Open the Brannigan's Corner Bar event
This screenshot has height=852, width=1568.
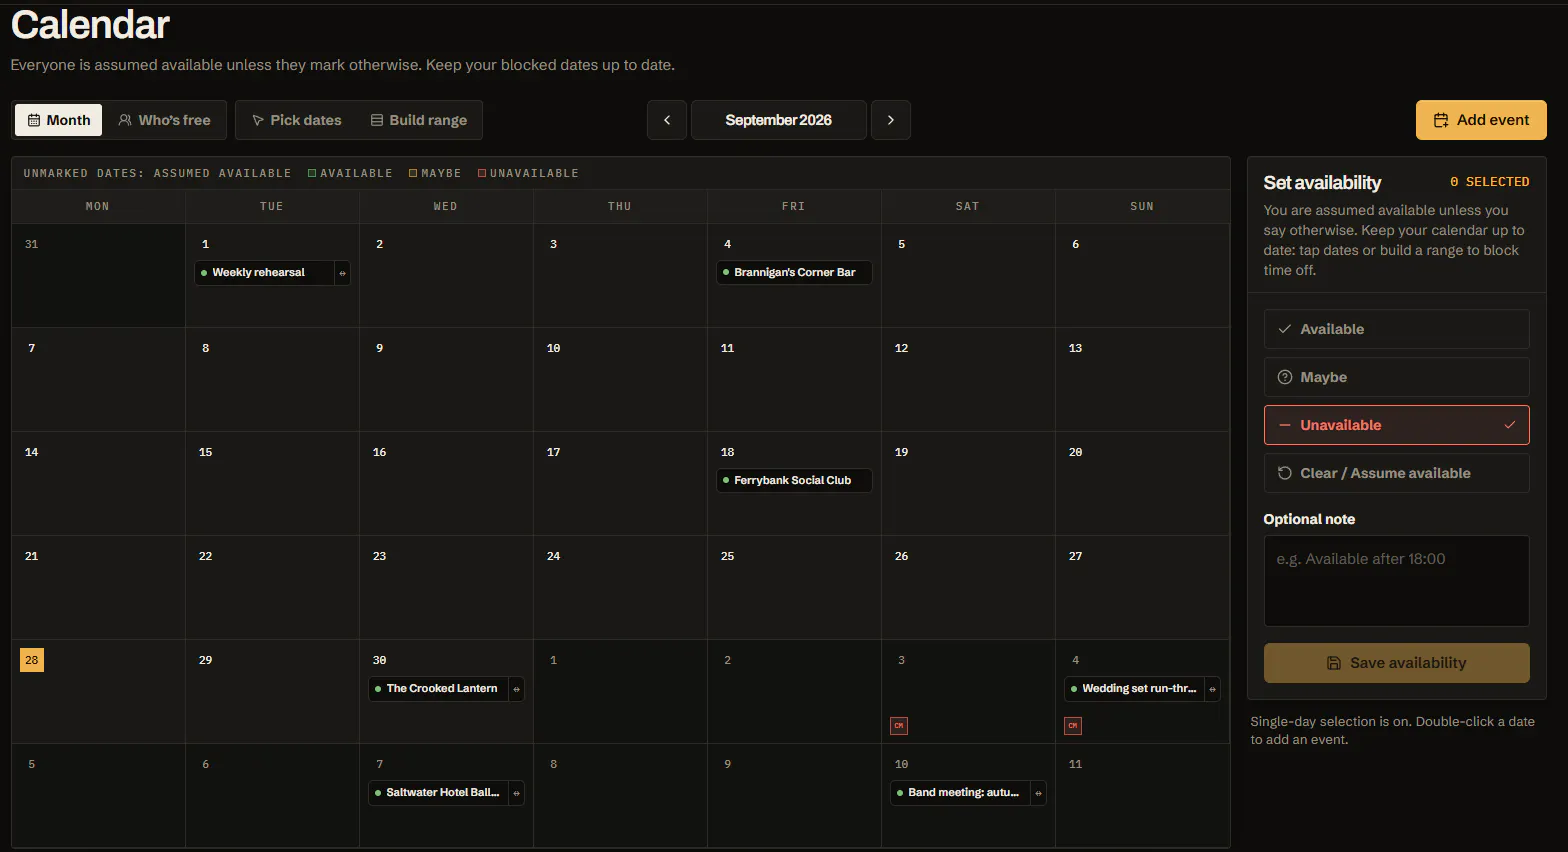pos(794,273)
